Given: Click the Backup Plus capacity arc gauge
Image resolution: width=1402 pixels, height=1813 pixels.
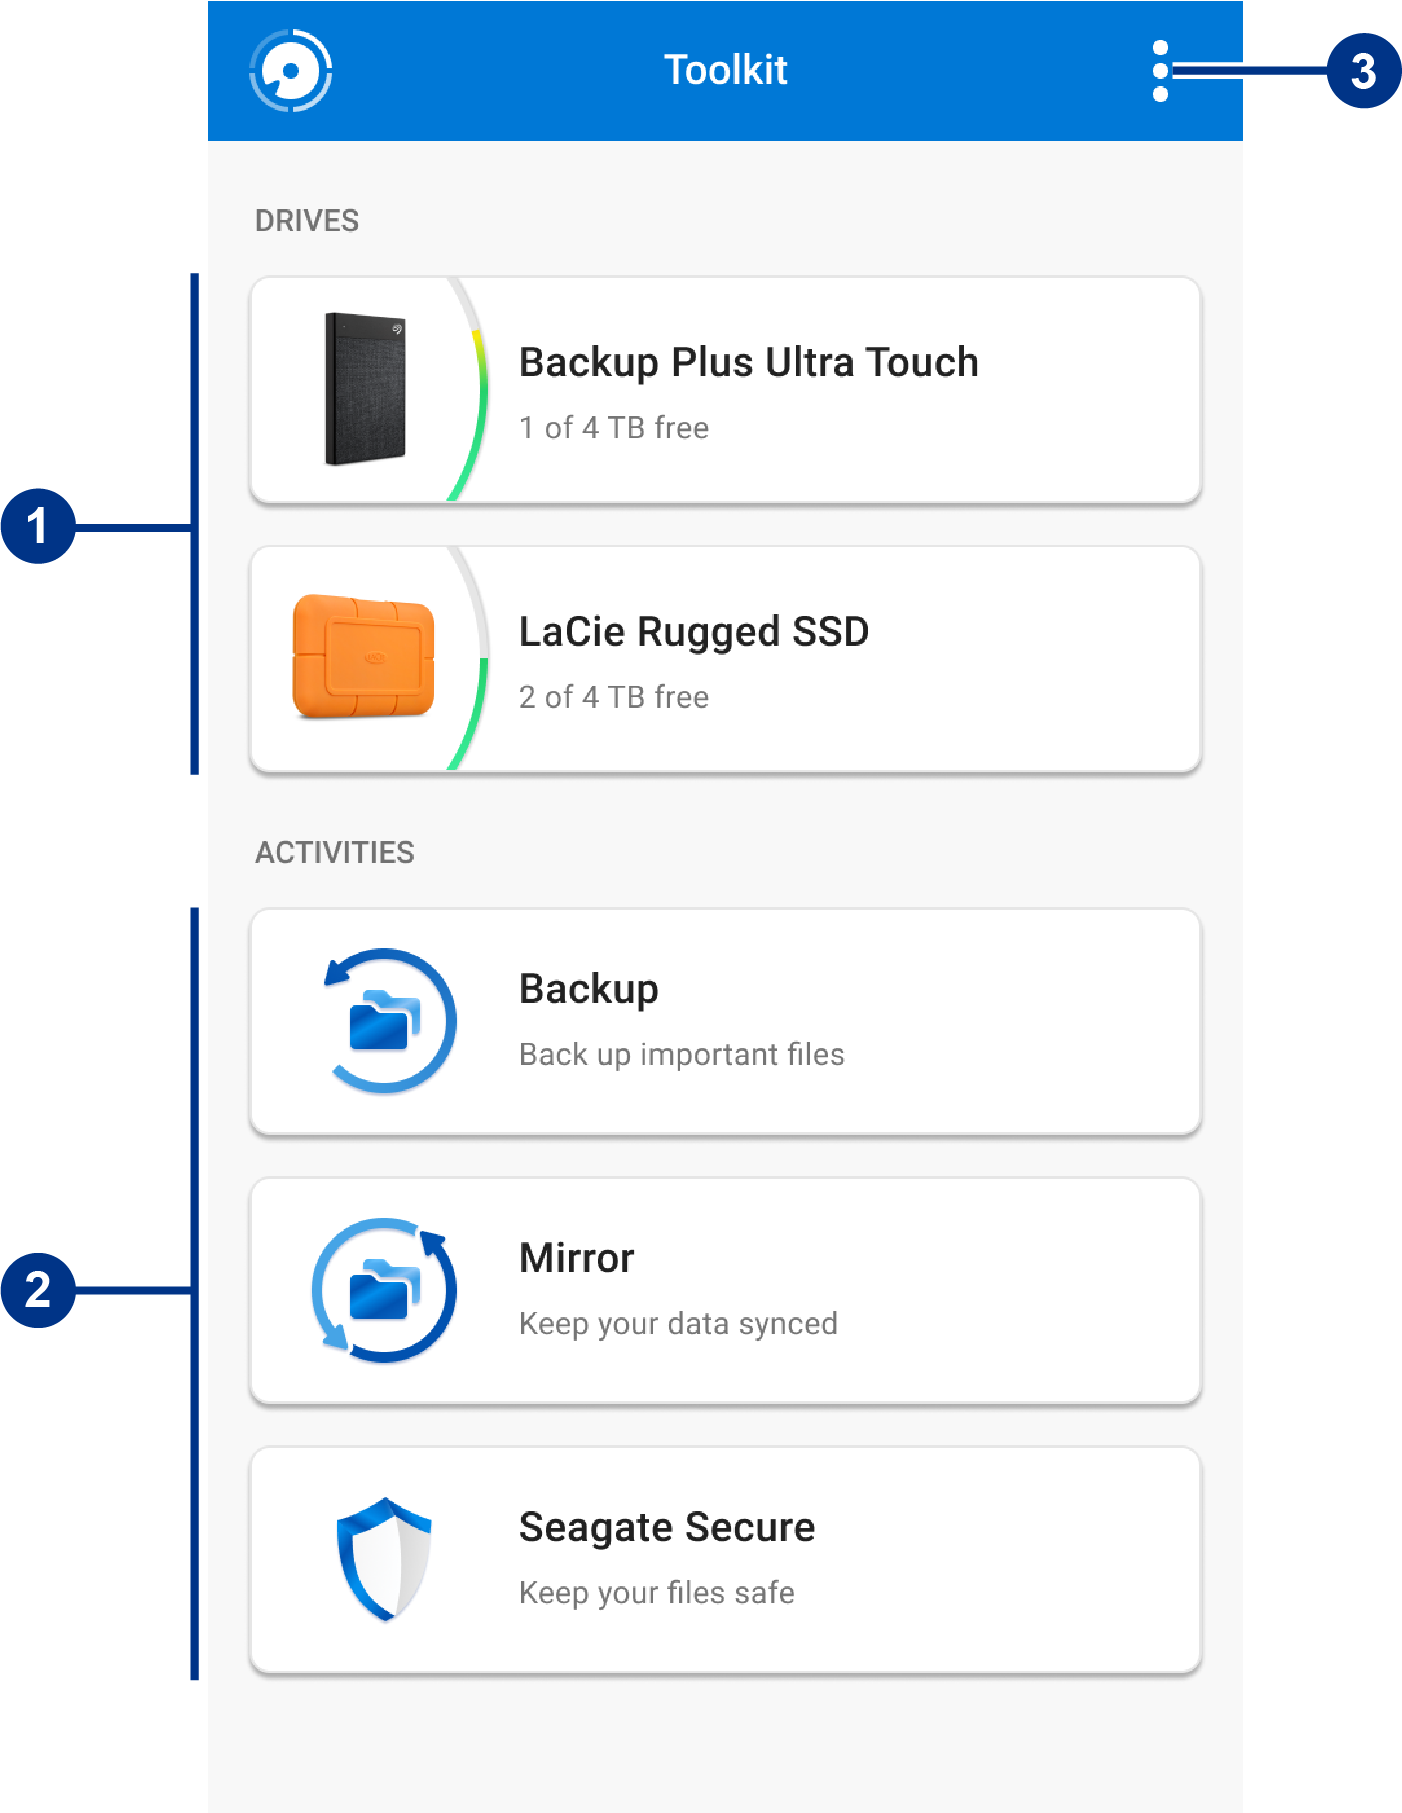Looking at the screenshot, I should point(468,390).
